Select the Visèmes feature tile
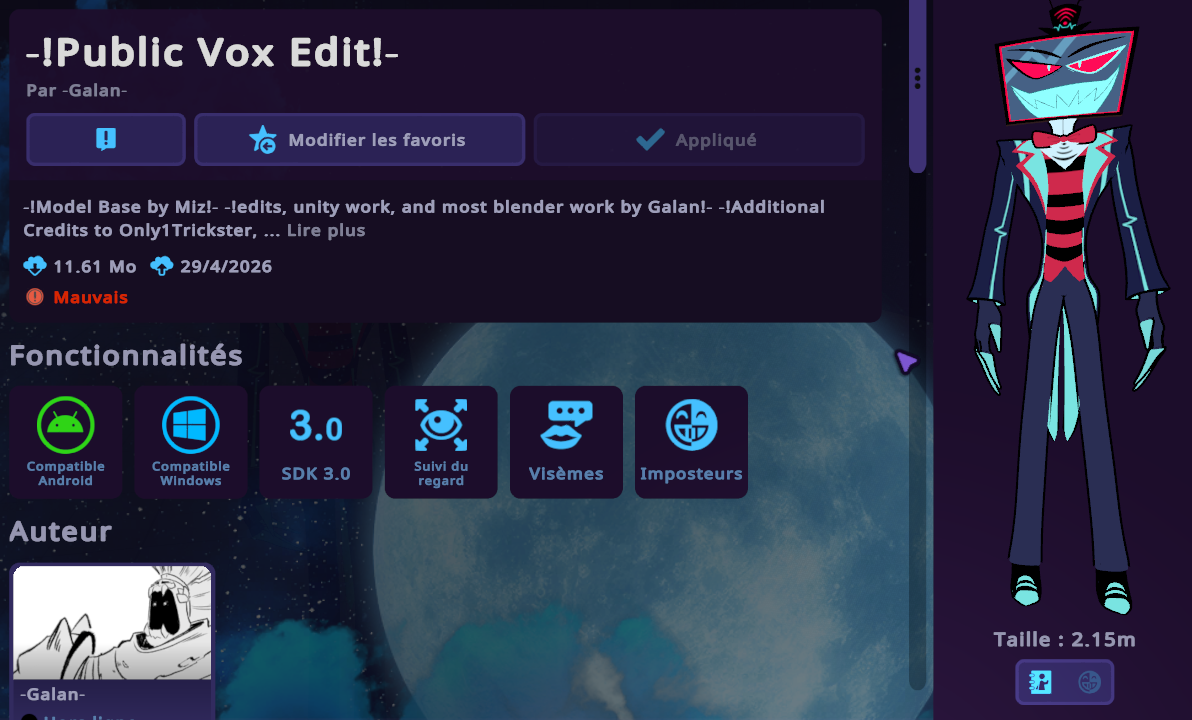Viewport: 1192px width, 720px height. coord(566,442)
